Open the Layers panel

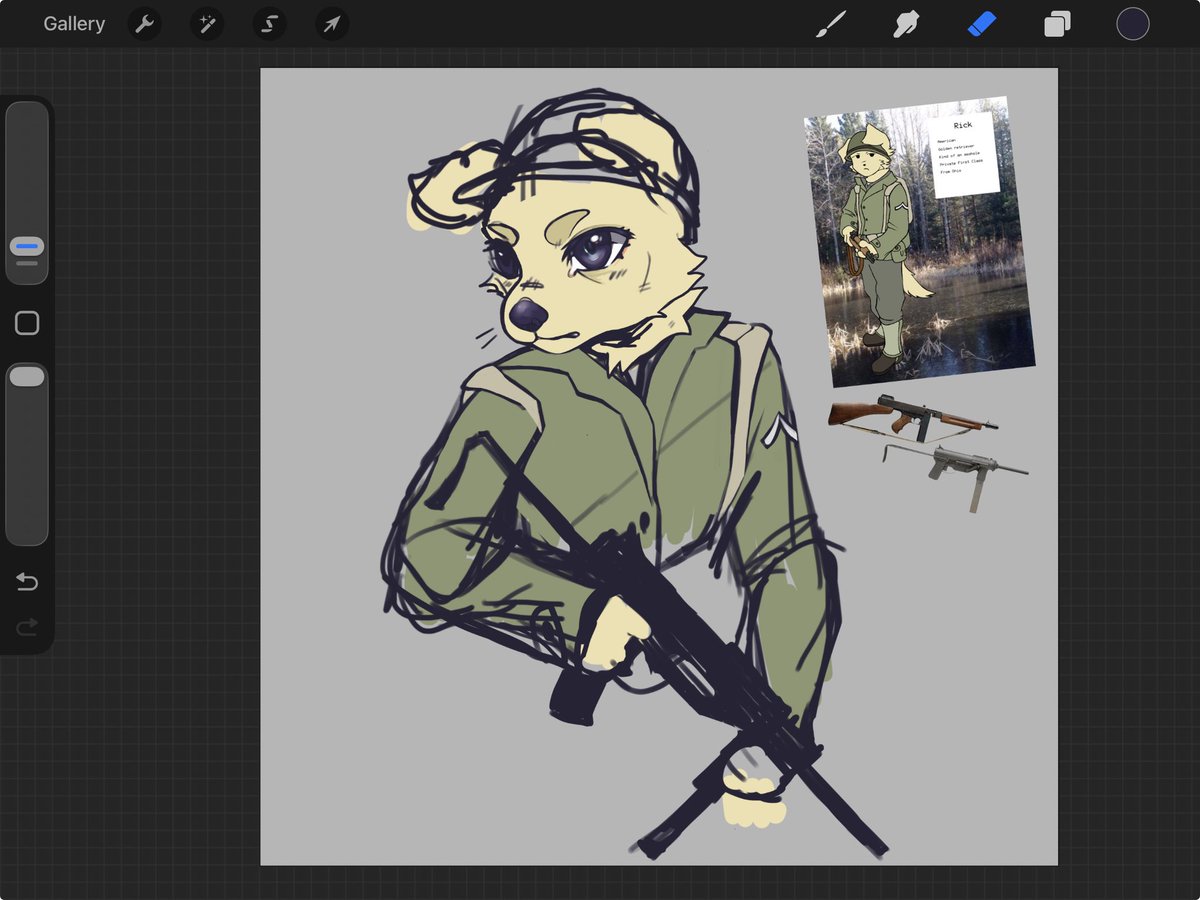1057,24
